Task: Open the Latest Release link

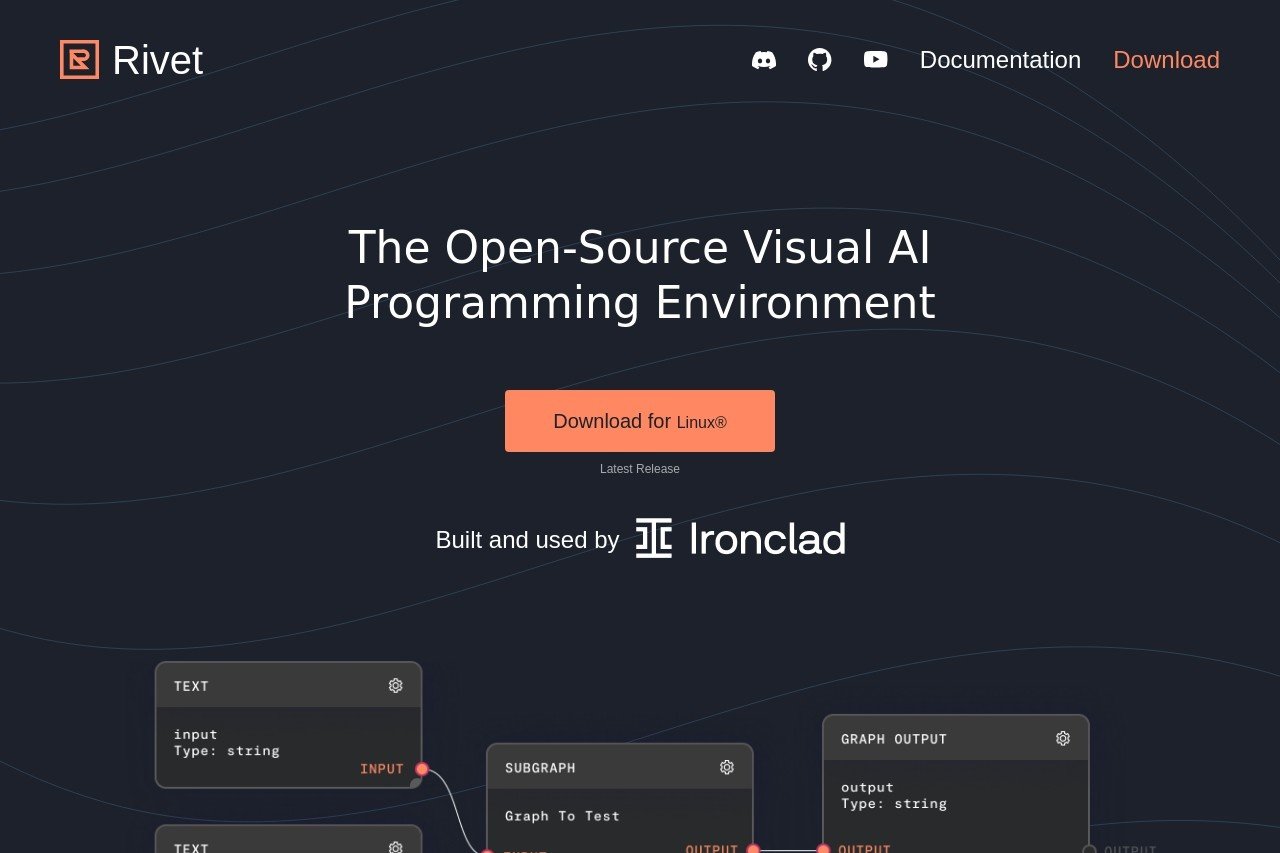Action: point(640,469)
